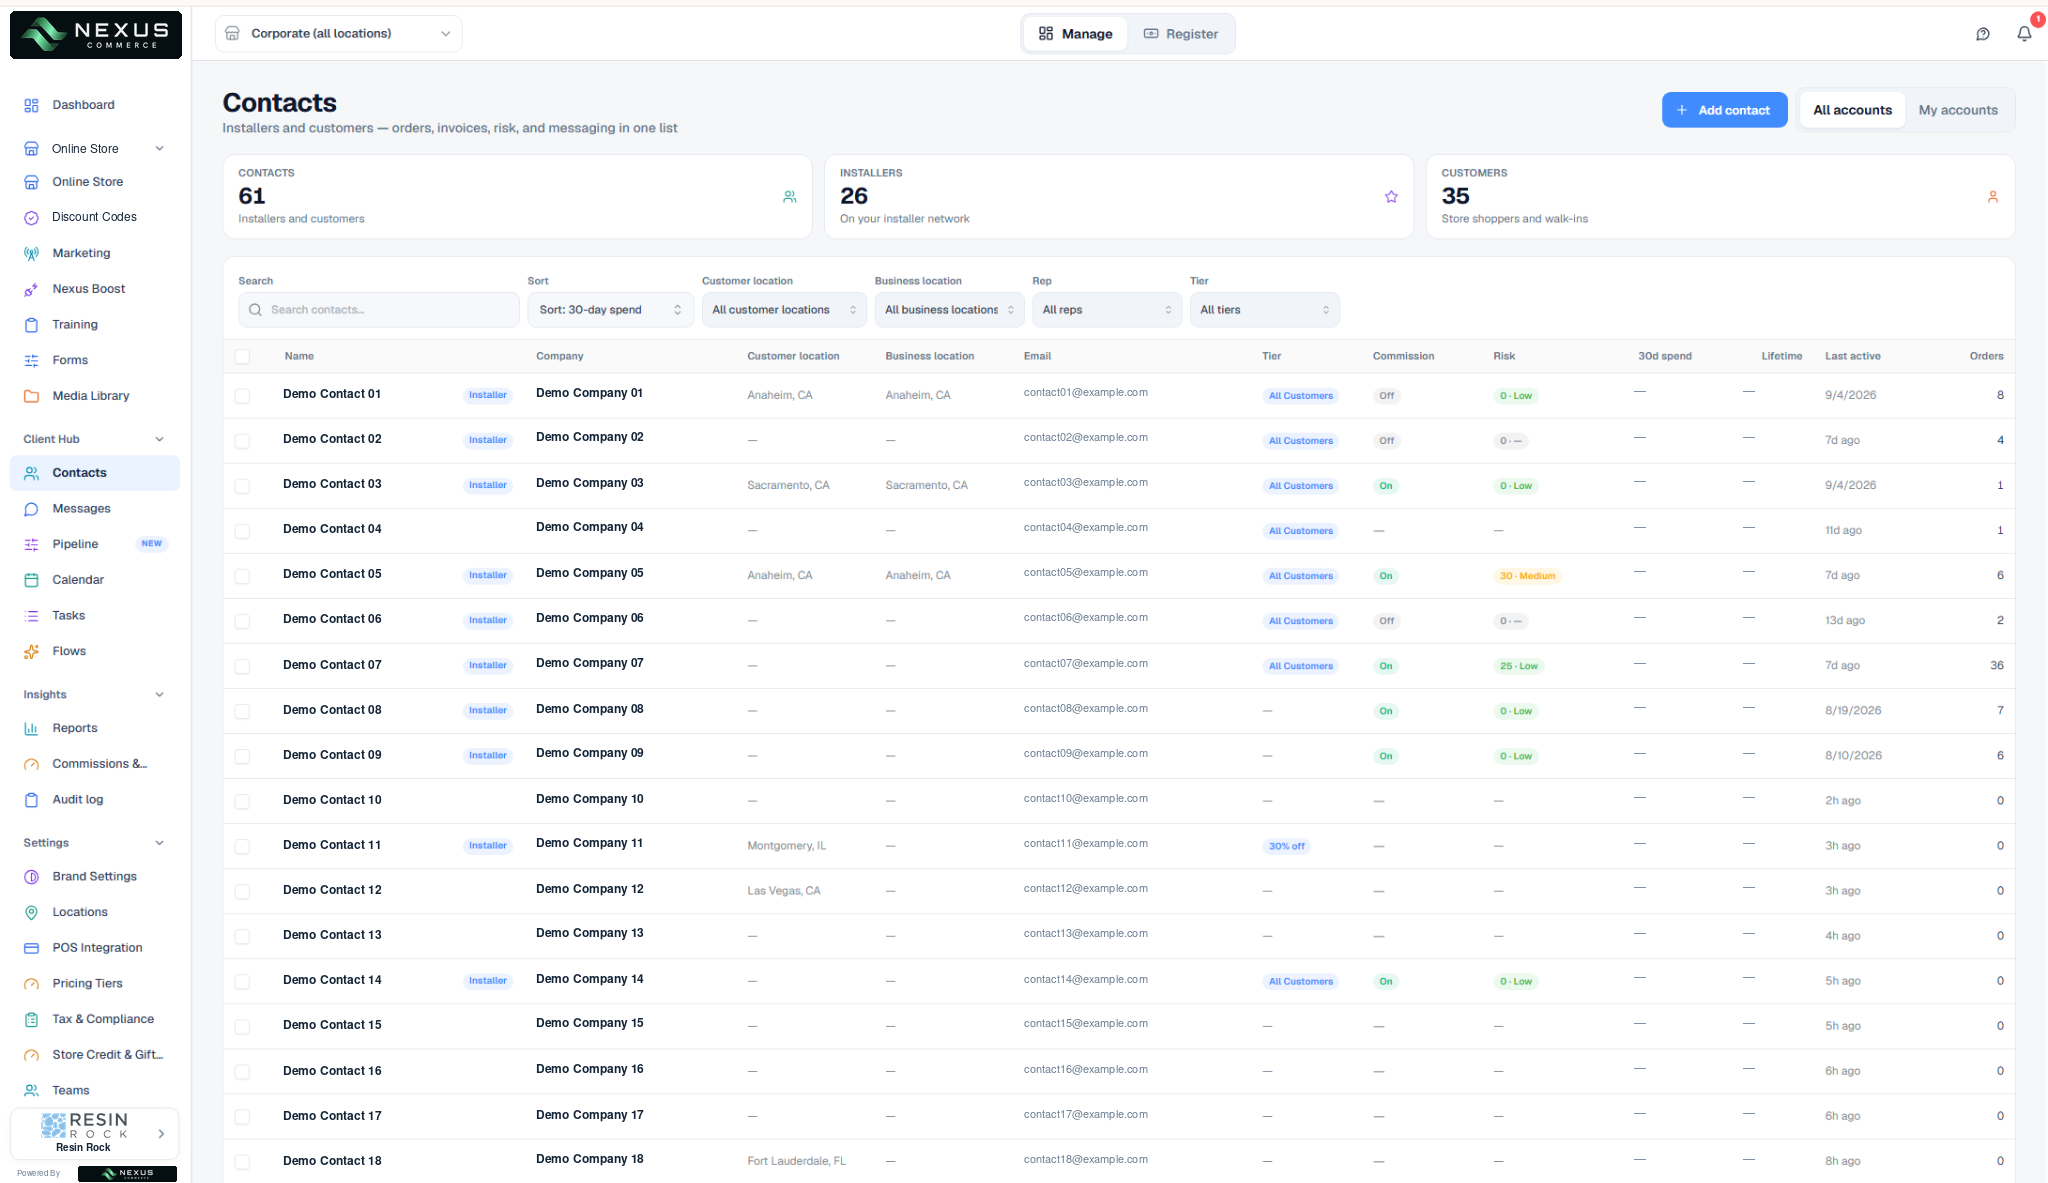Open Reports chart icon
Screen dimensions: 2048x1183
31,728
